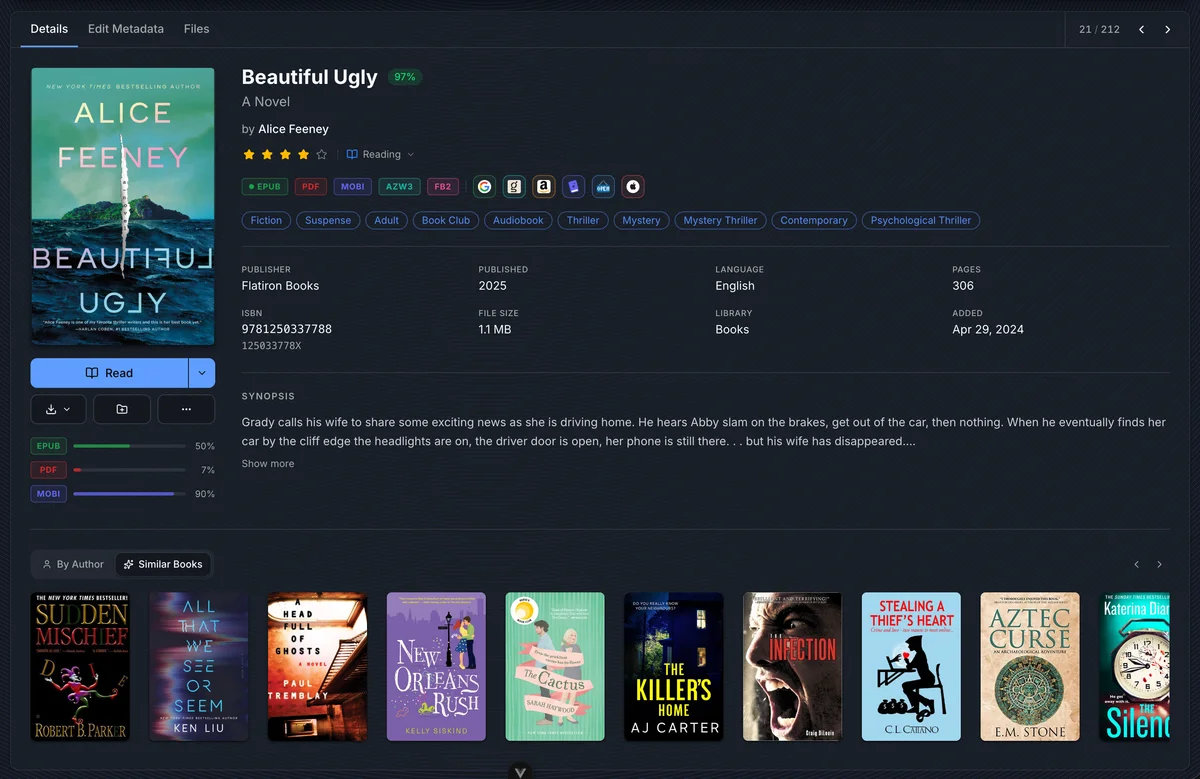Click the MOBI reading progress bar

tap(130, 494)
